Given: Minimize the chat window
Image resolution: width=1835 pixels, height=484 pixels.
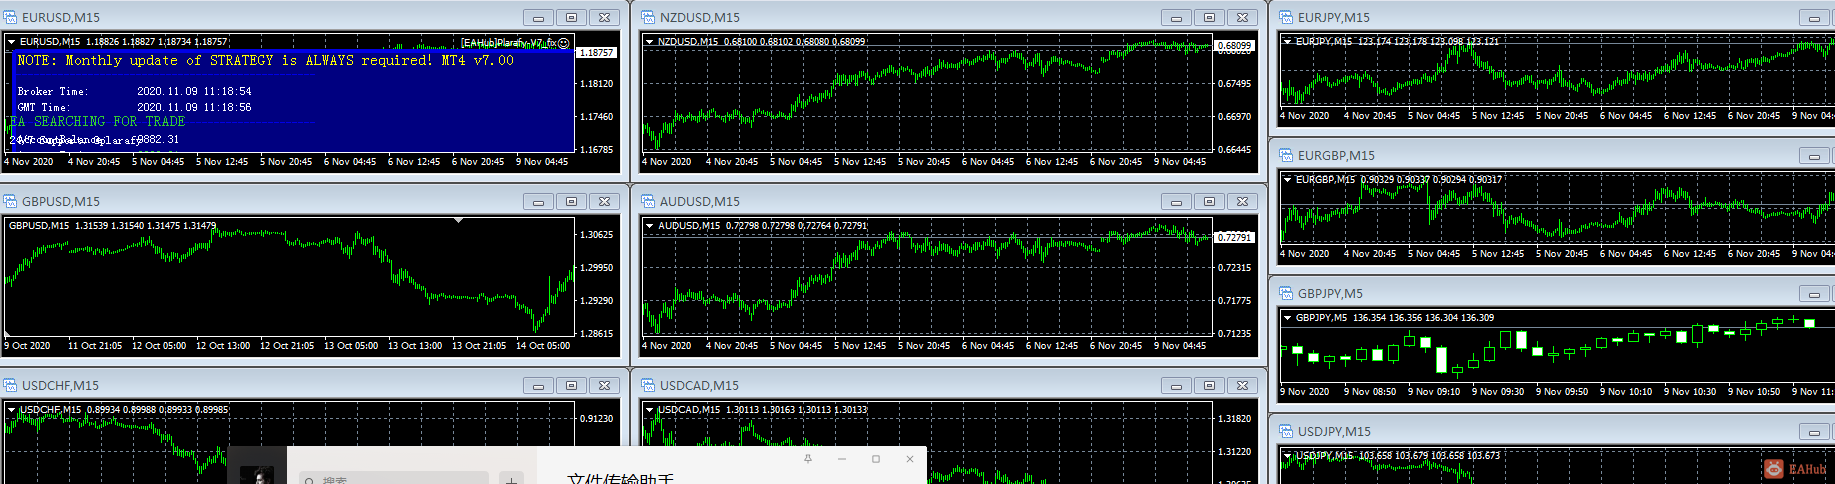Looking at the screenshot, I should click(842, 459).
